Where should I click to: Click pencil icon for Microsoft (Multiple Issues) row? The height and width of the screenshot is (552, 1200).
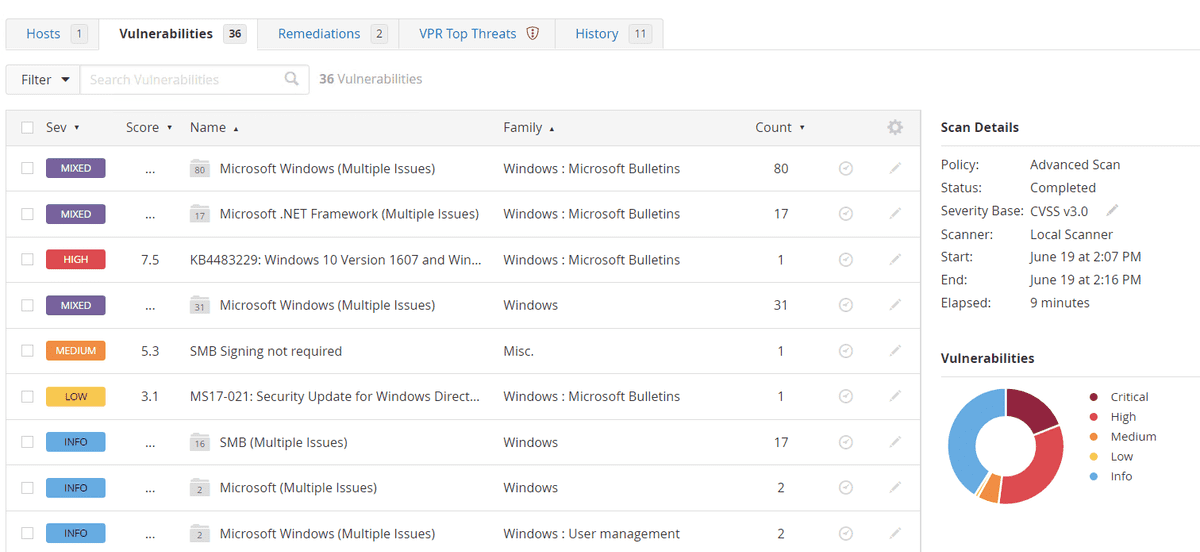[x=895, y=488]
